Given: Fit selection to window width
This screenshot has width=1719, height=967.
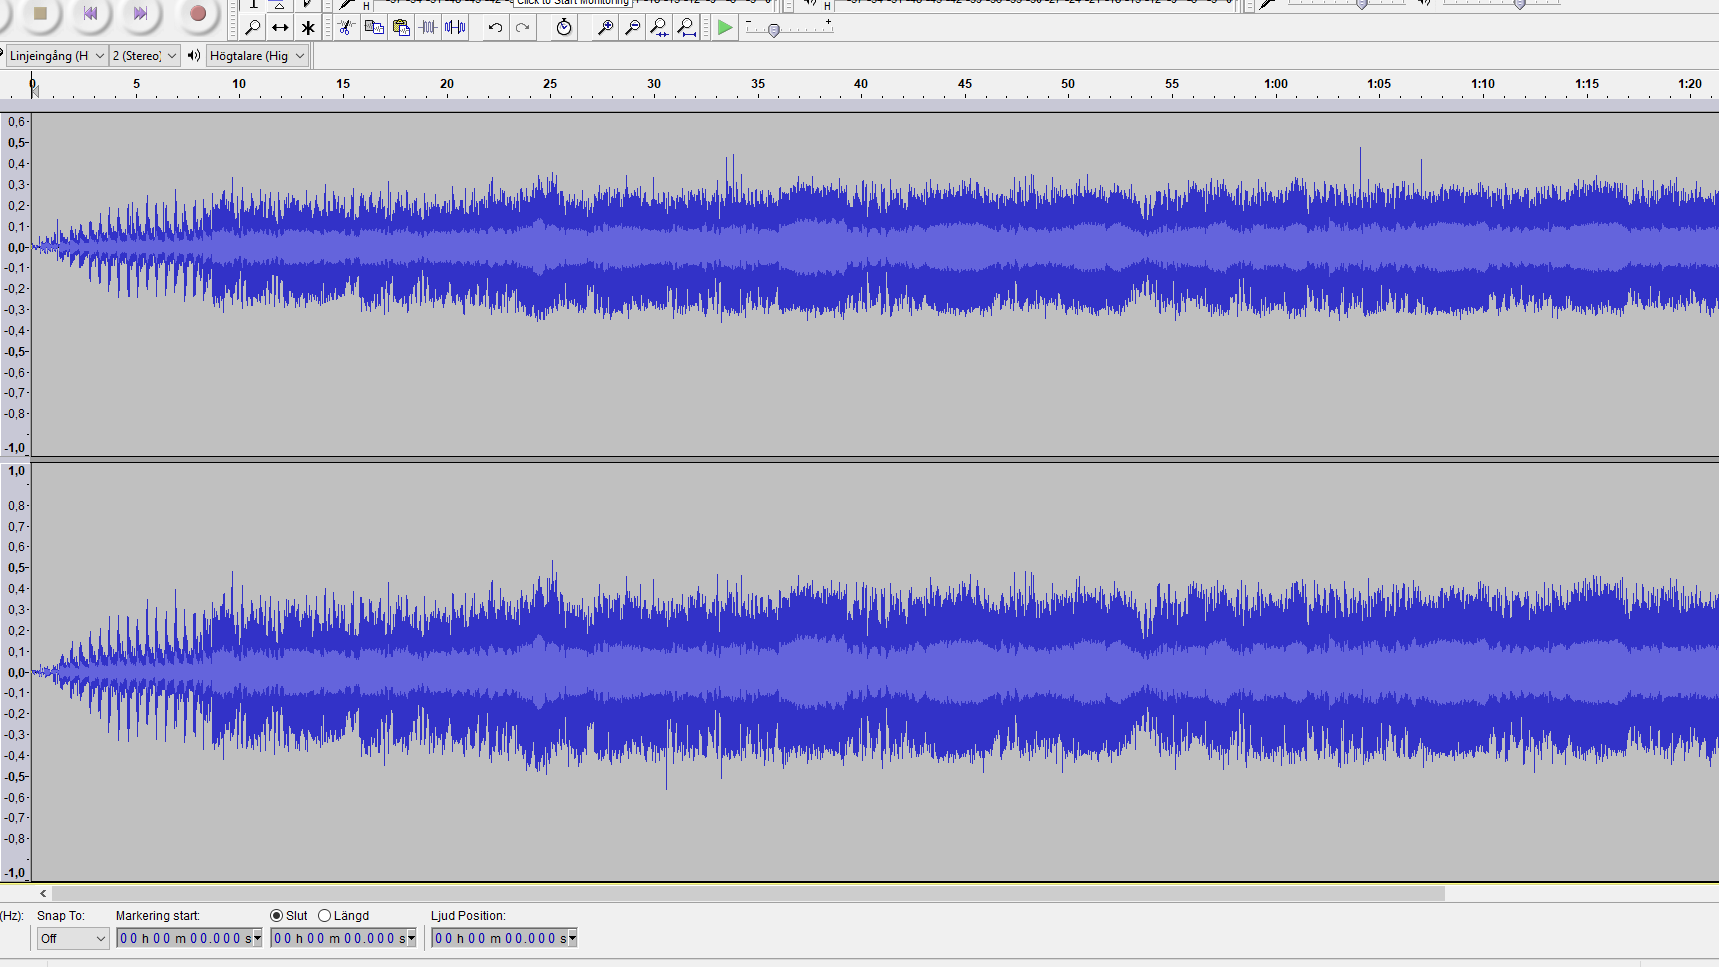Looking at the screenshot, I should 659,28.
